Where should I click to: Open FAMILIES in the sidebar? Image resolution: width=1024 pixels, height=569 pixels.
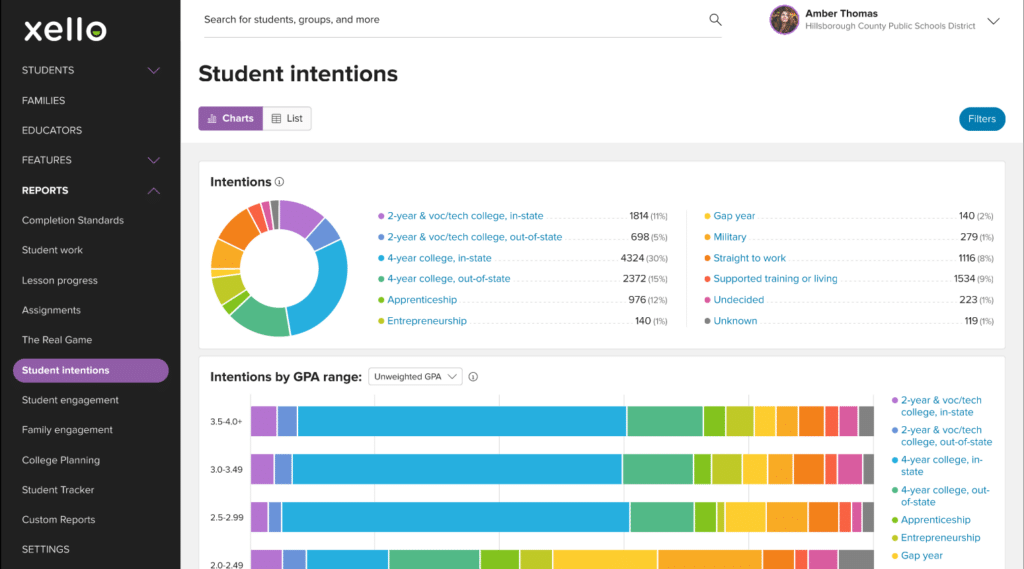click(43, 101)
